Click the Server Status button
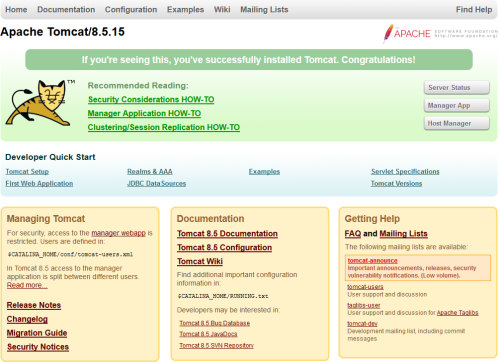Image resolution: width=500 pixels, height=362 pixels. click(x=457, y=88)
